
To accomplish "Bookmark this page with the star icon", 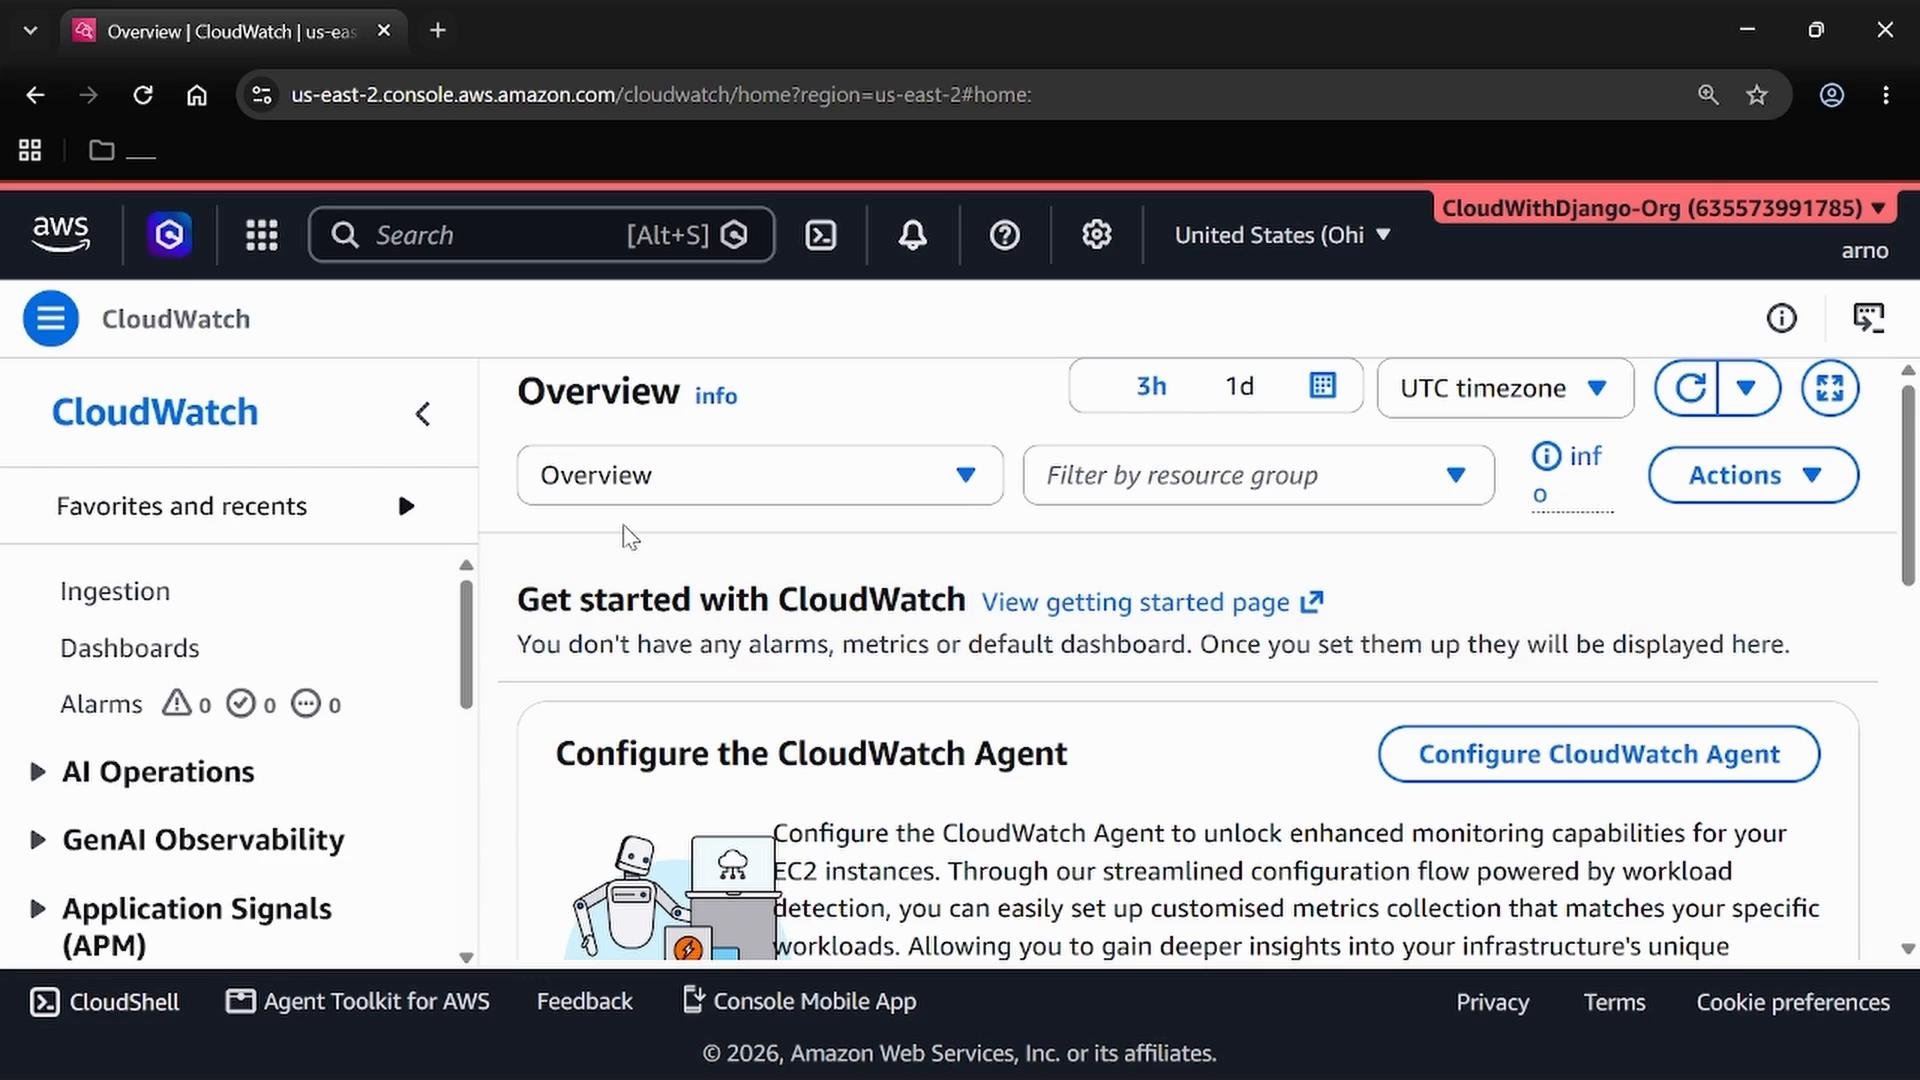I will coord(1757,95).
